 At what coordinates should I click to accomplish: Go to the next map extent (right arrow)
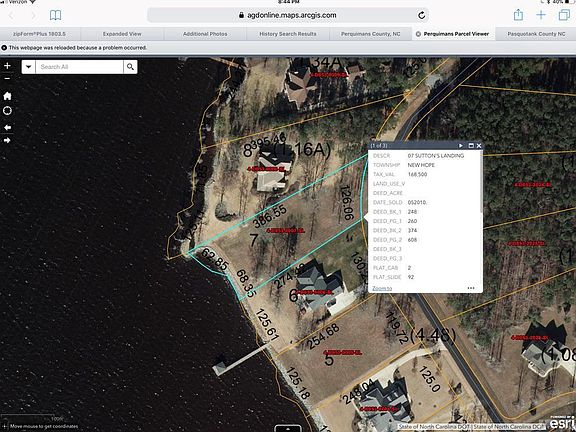tap(7, 140)
